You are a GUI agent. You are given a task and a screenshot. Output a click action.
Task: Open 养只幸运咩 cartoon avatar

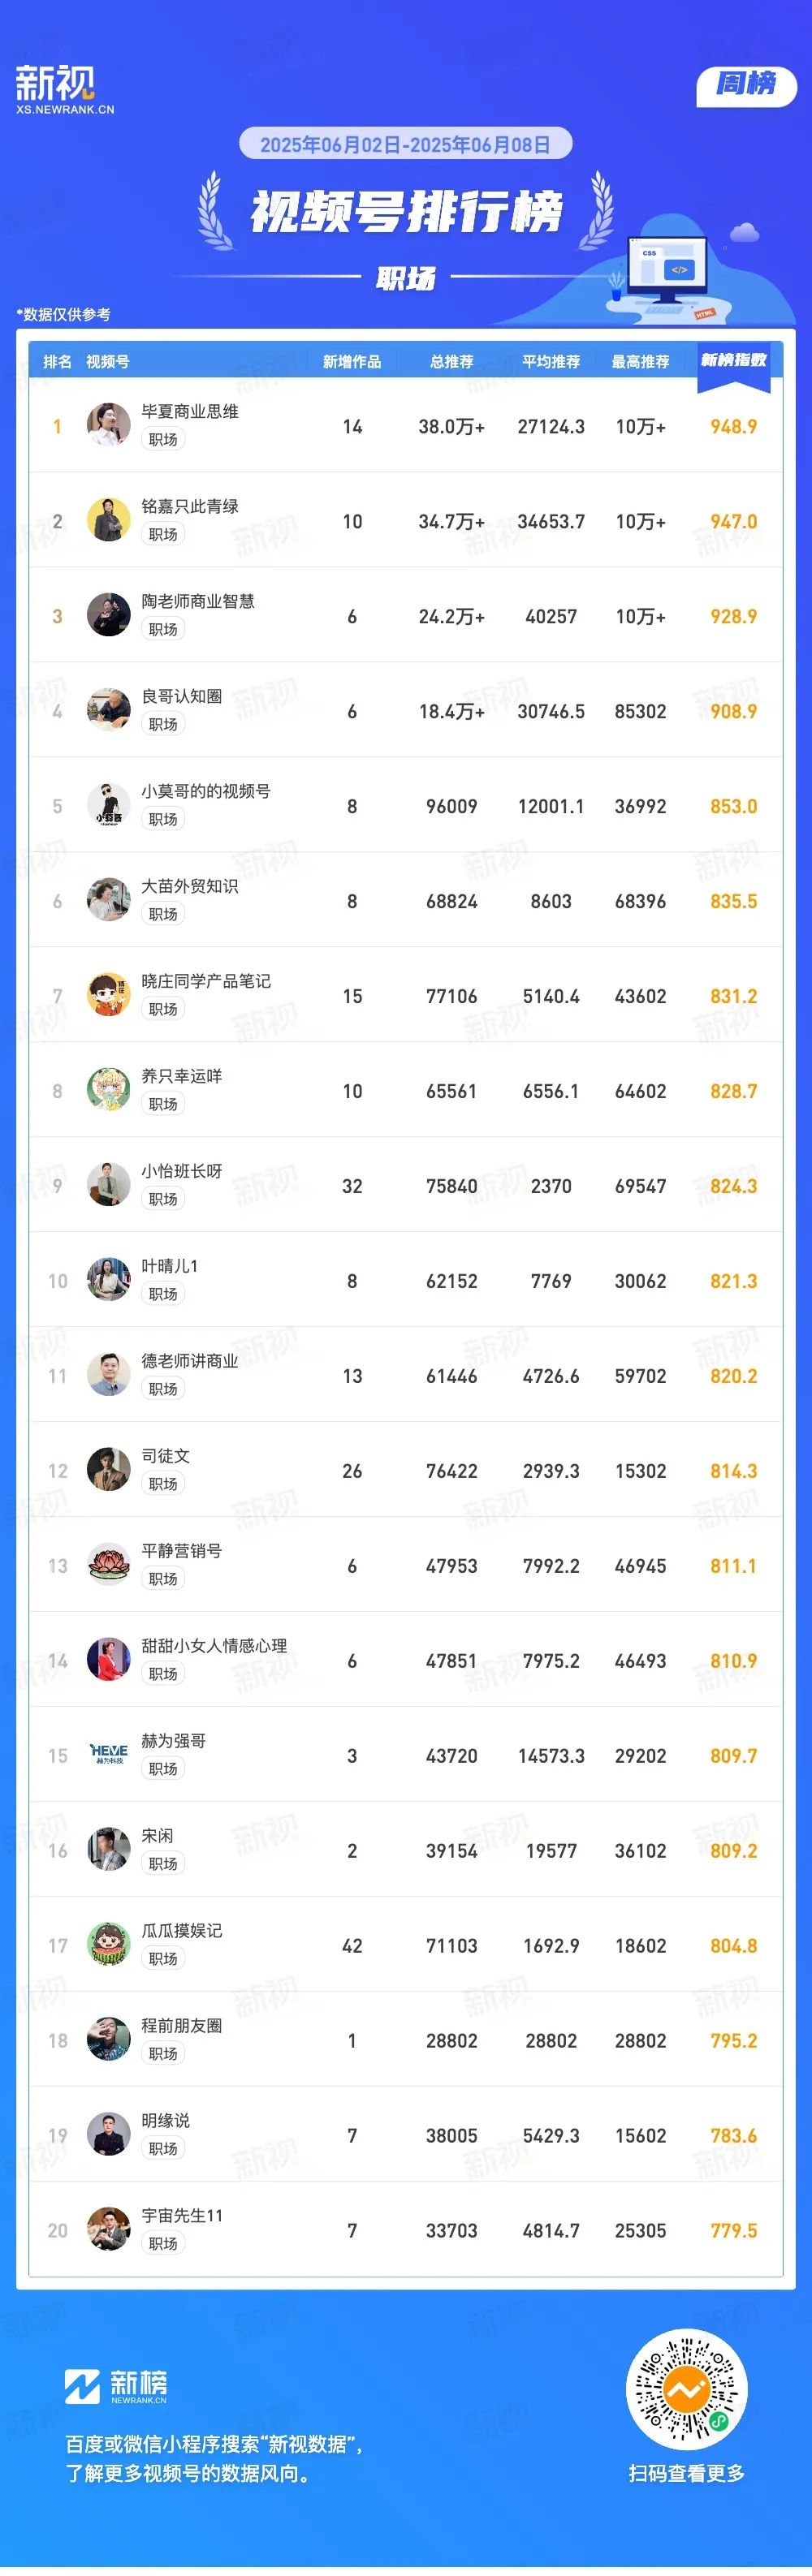pos(108,1090)
